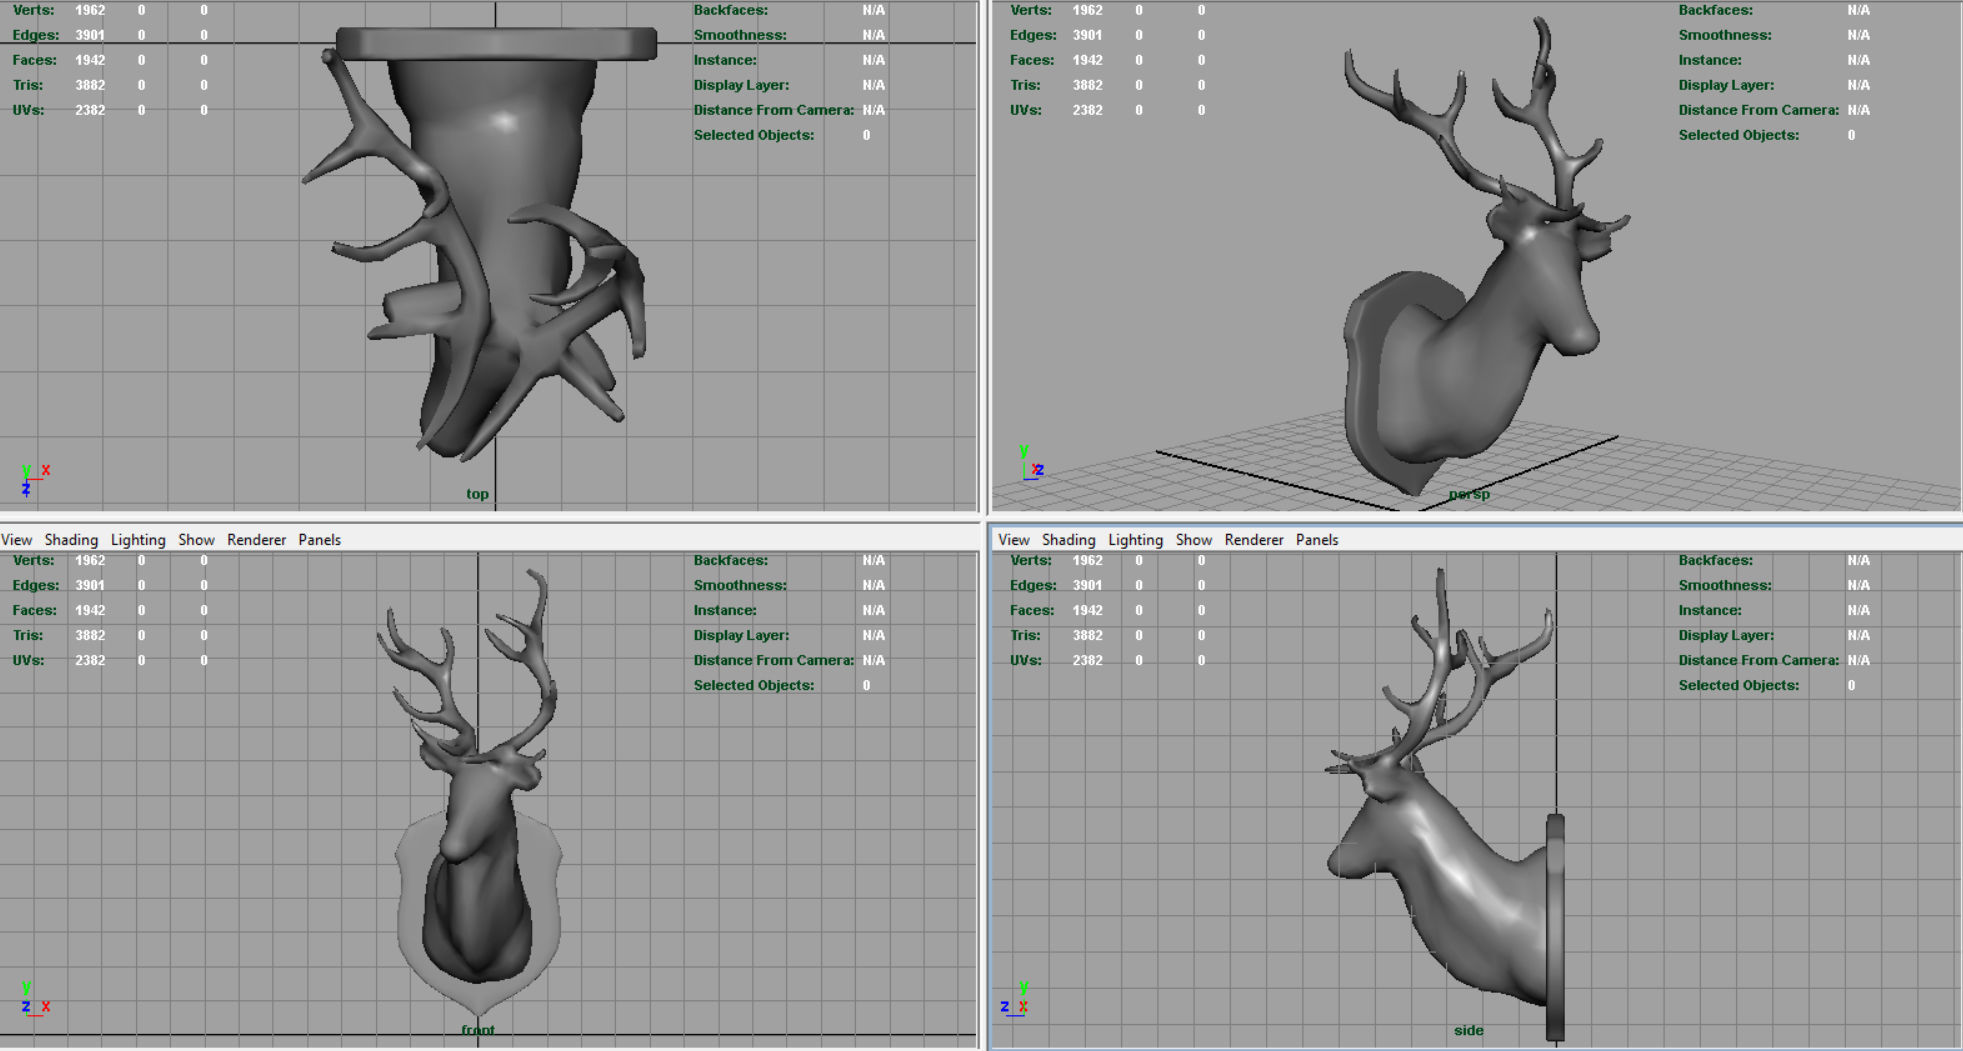This screenshot has width=1963, height=1051.
Task: Click 'Edges:' label in the front view
Action: pyautogui.click(x=35, y=585)
